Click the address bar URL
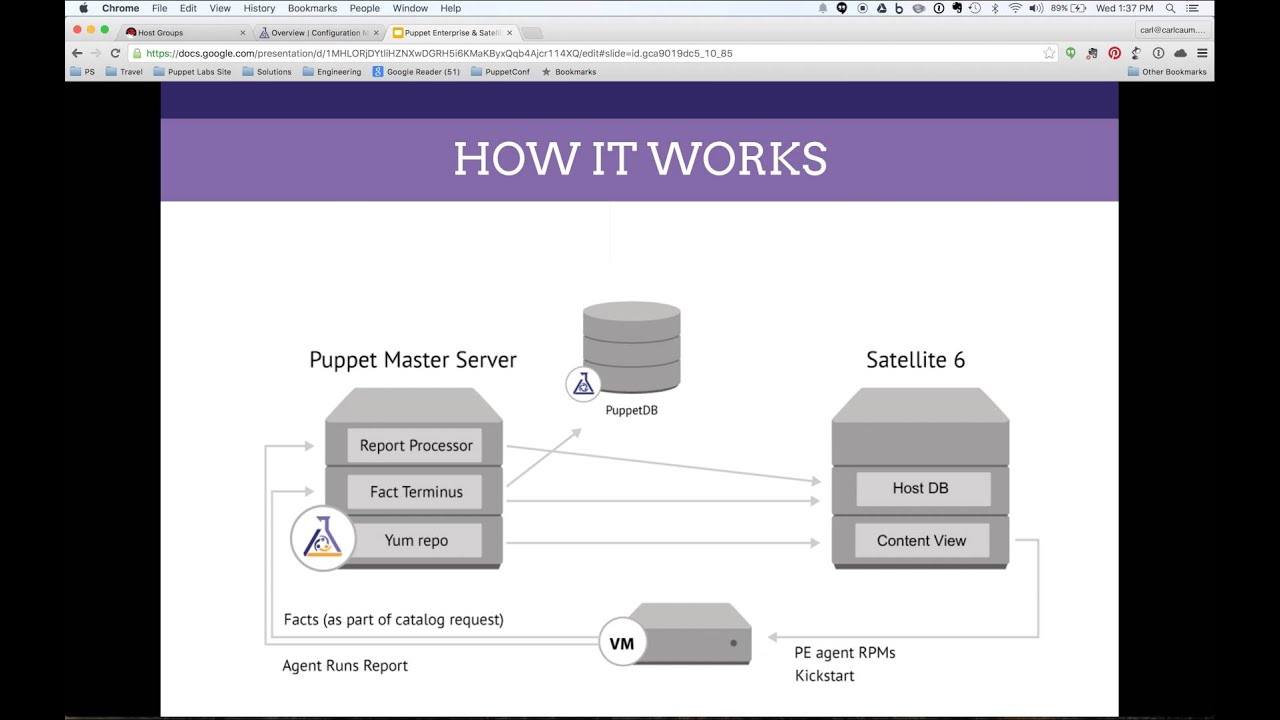 point(439,53)
